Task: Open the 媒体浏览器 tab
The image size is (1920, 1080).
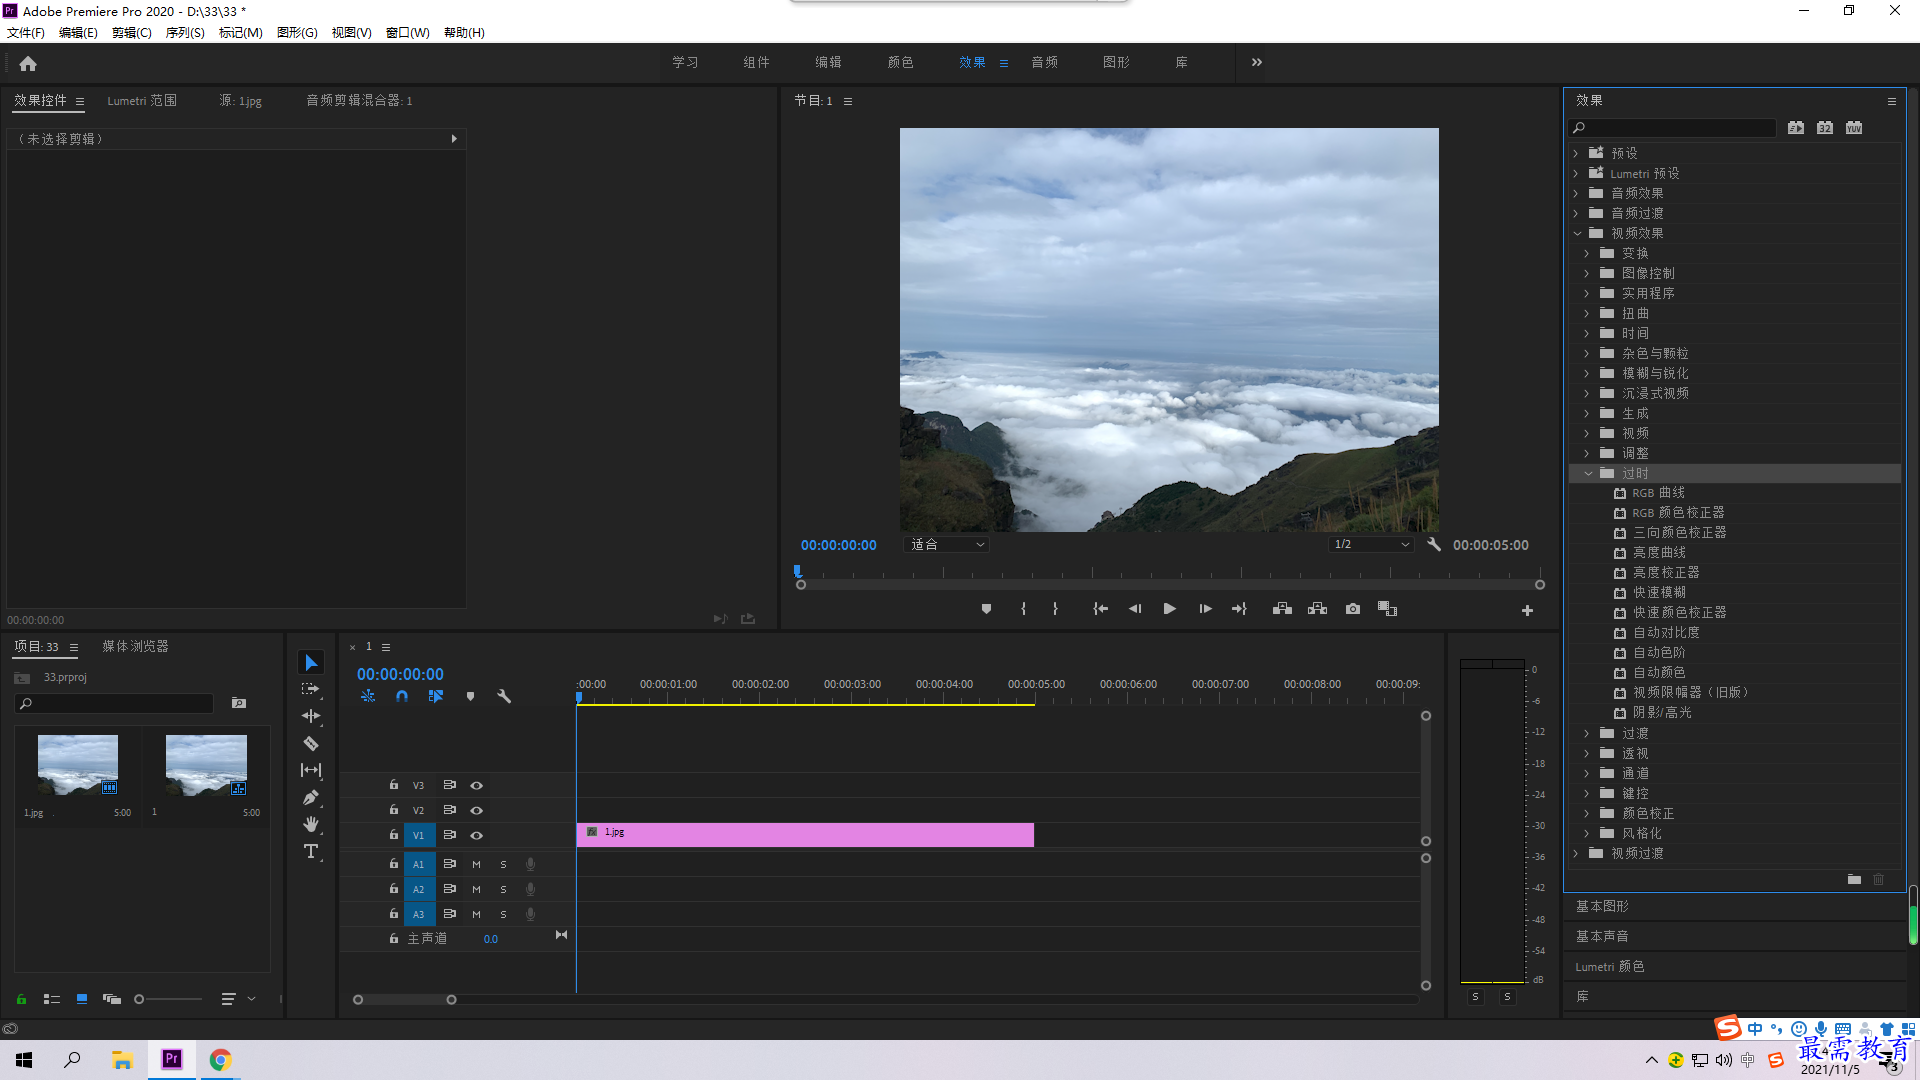Action: 135,647
